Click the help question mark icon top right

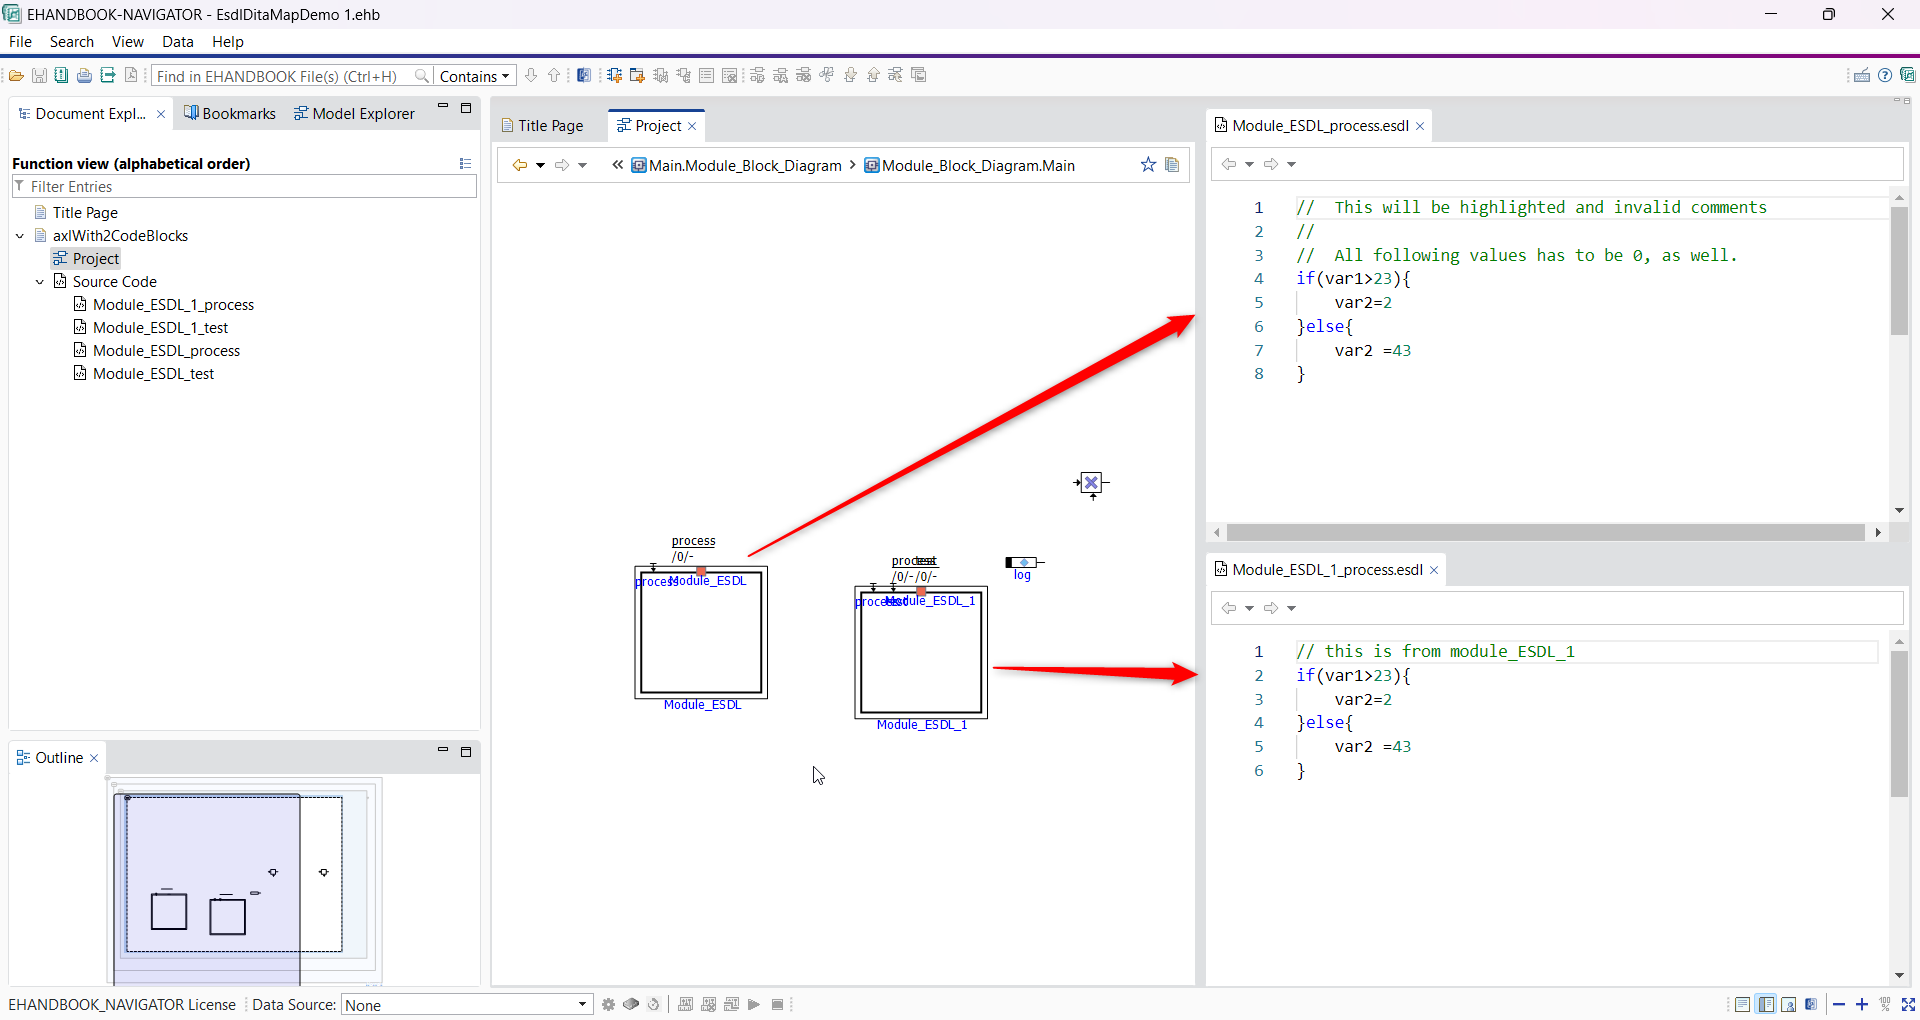(1885, 76)
